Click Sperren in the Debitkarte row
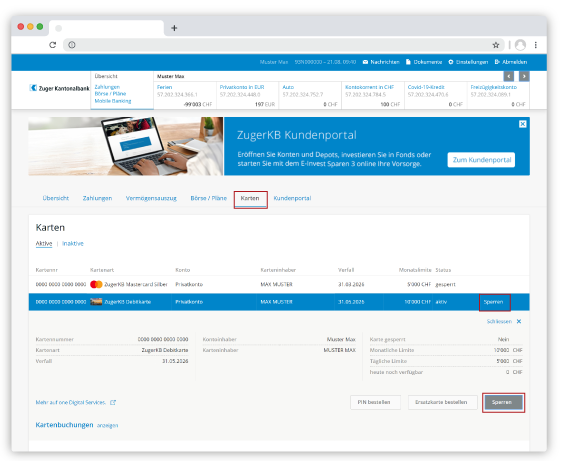 coord(493,302)
